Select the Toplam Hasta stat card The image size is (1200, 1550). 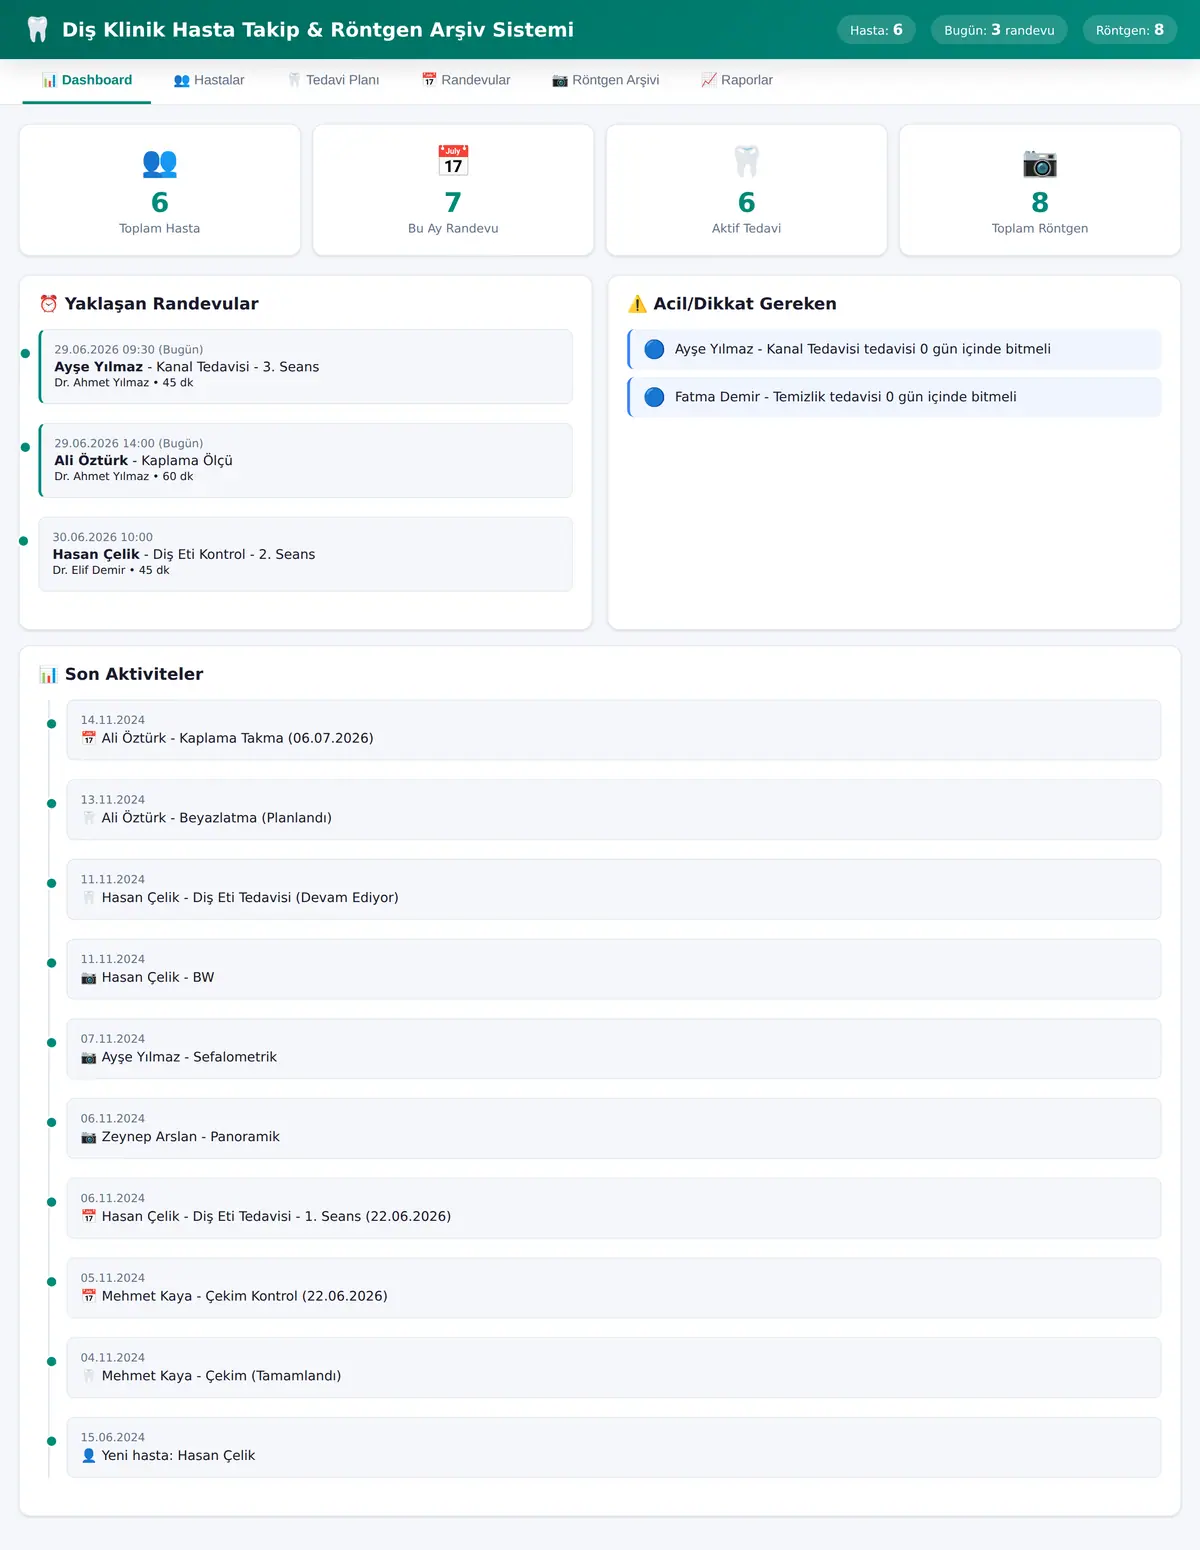point(160,190)
